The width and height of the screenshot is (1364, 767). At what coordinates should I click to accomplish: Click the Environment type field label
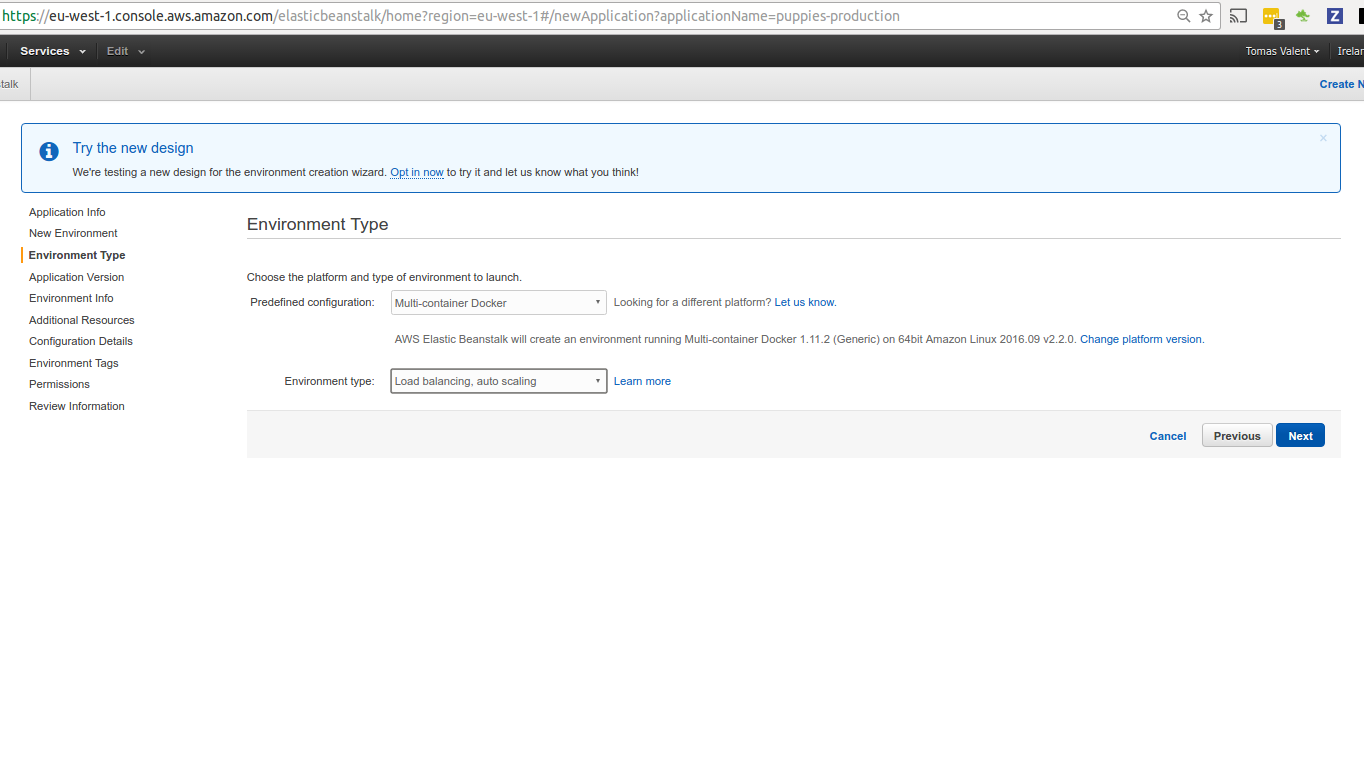pyautogui.click(x=329, y=381)
